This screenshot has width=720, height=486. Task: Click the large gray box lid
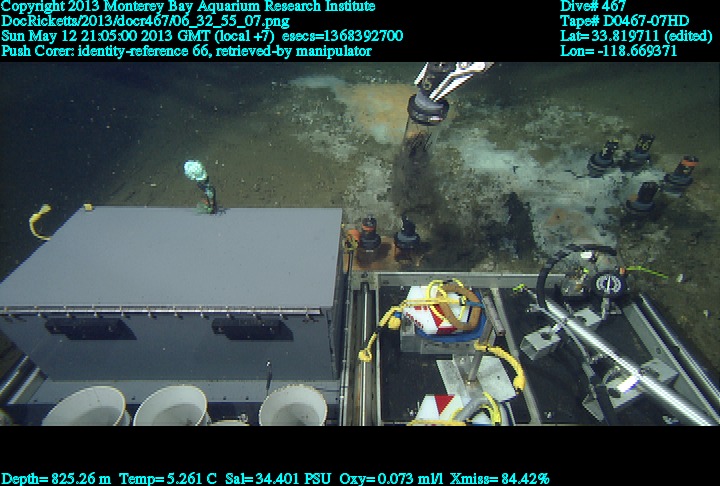pos(175,255)
